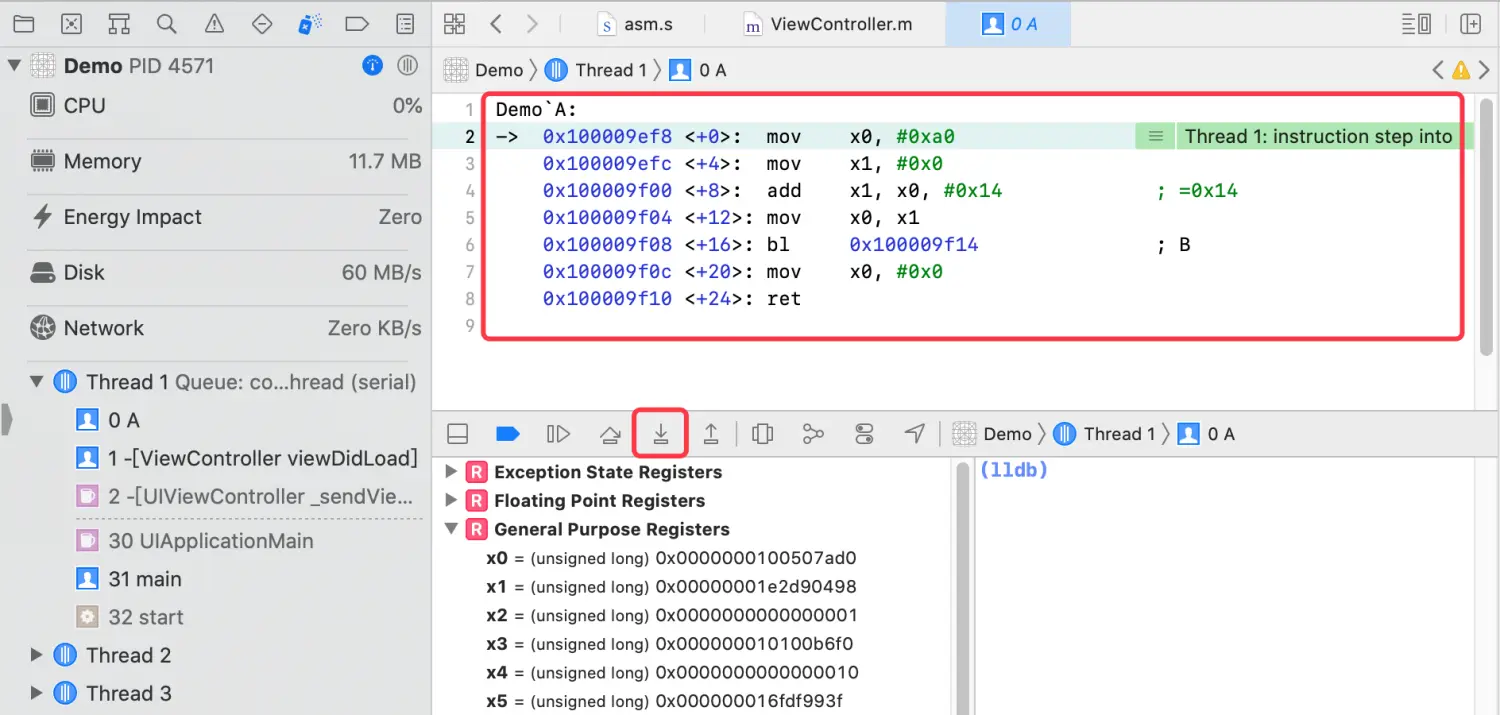Click the editor vertical scrollbar

1488,225
